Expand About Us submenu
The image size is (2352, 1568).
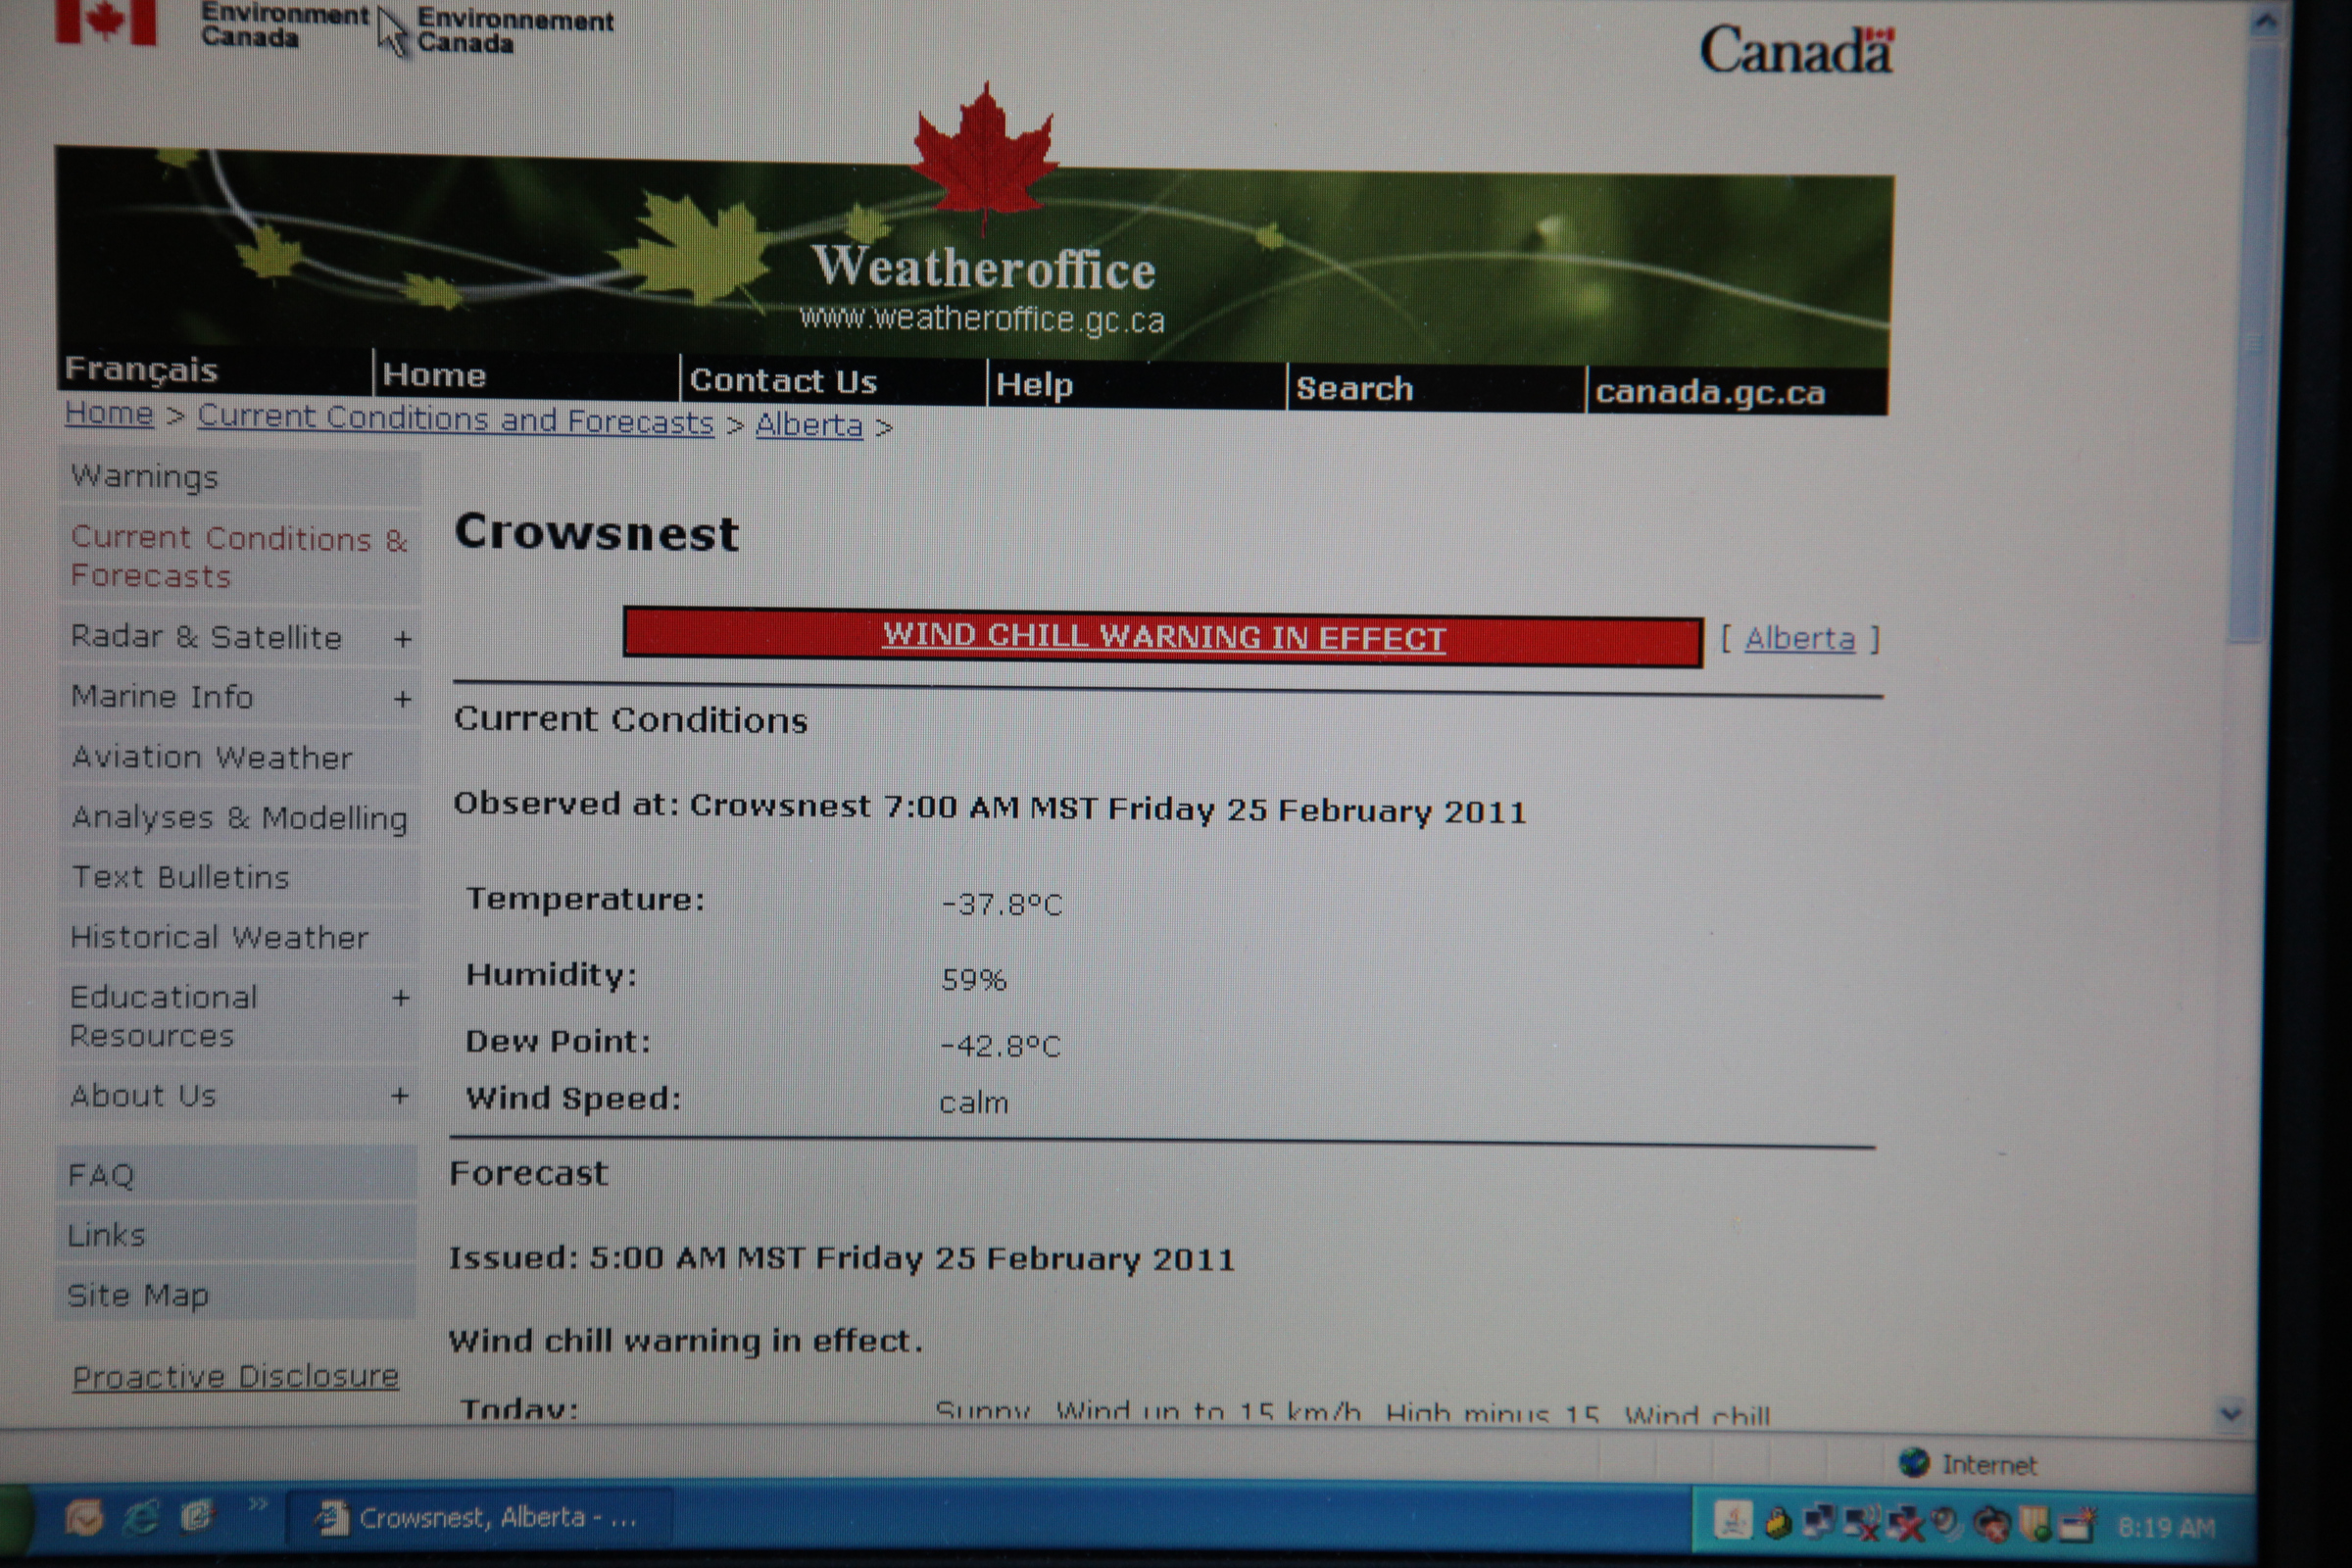click(x=399, y=1096)
